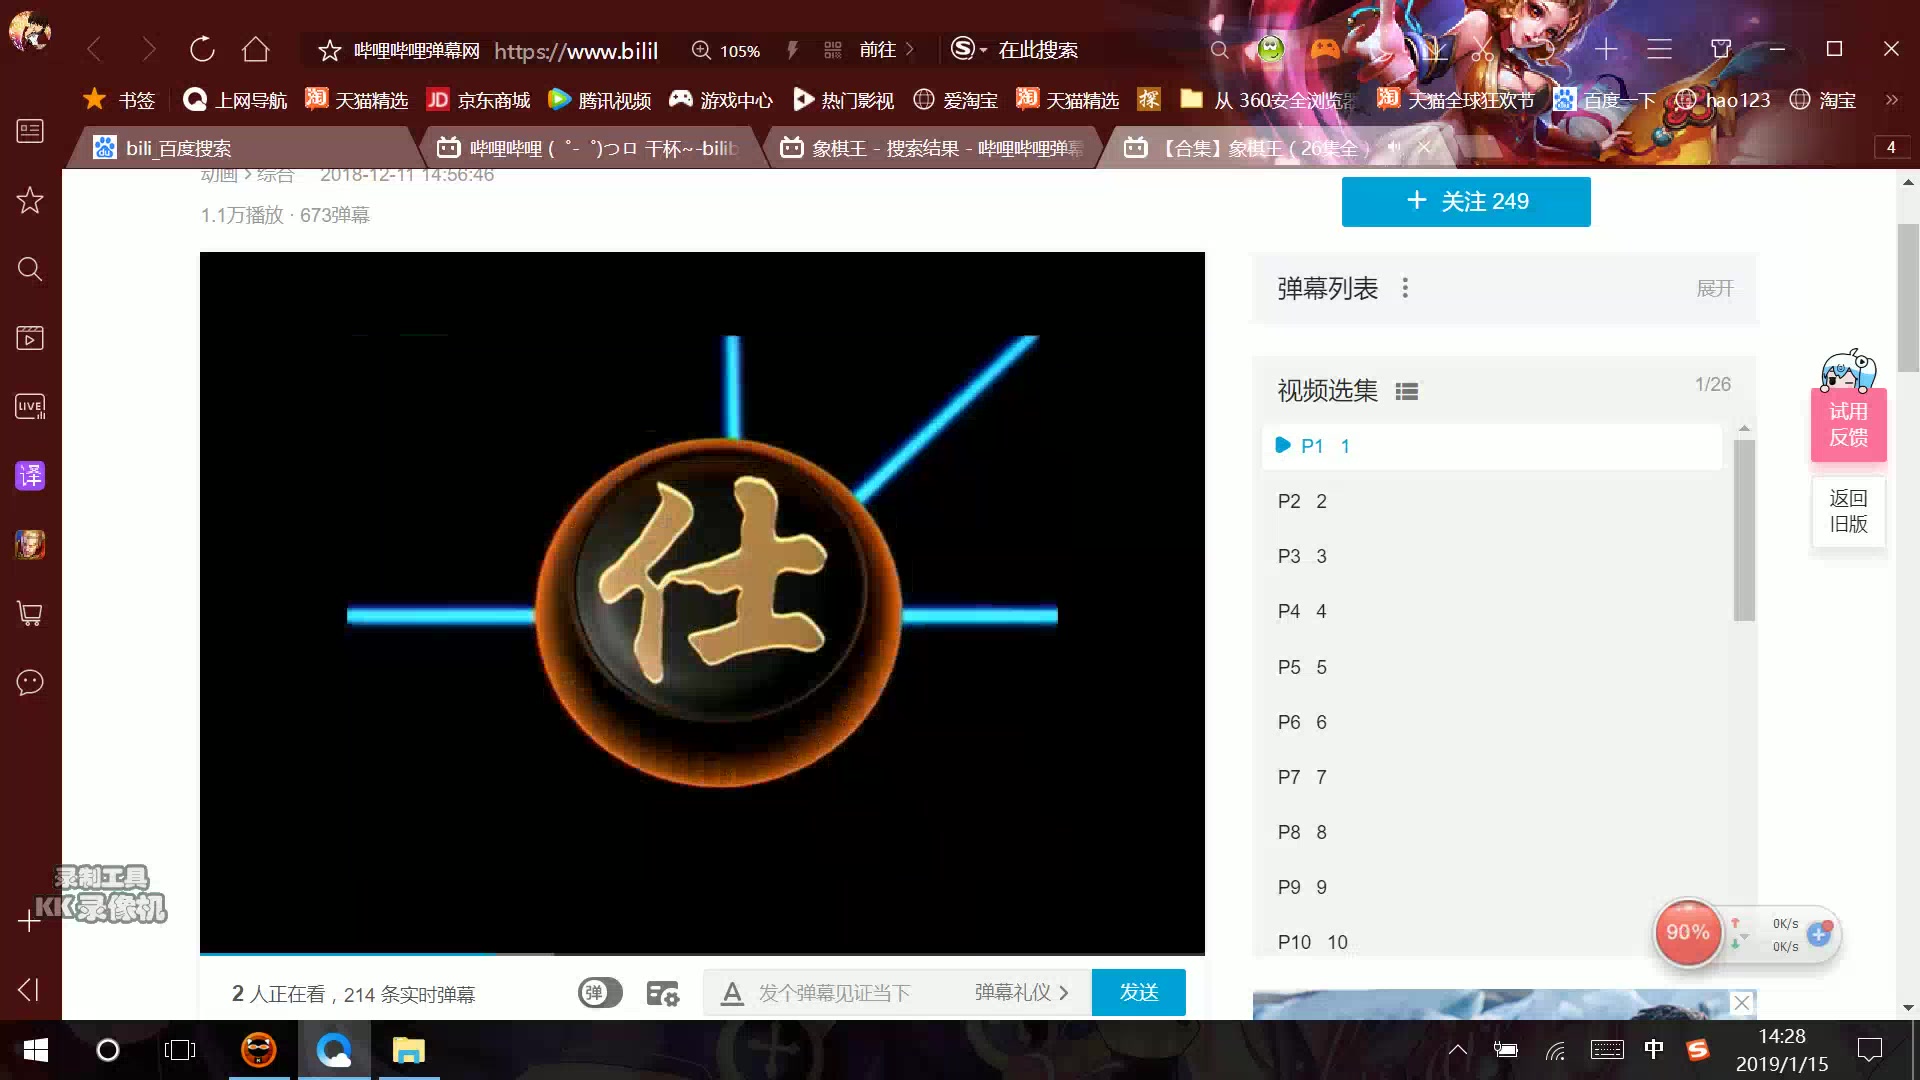The height and width of the screenshot is (1080, 1920).
Task: Open 书签 bookmarks menu
Action: pos(120,100)
